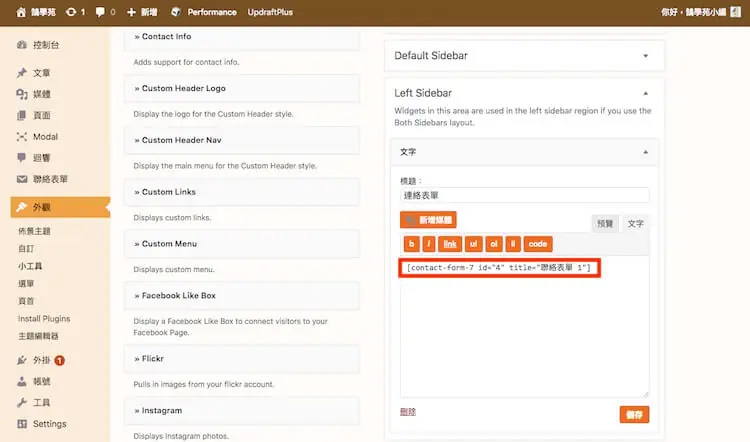This screenshot has height=442, width=750.
Task: Click the plugin update count badge
Action: tap(59, 360)
